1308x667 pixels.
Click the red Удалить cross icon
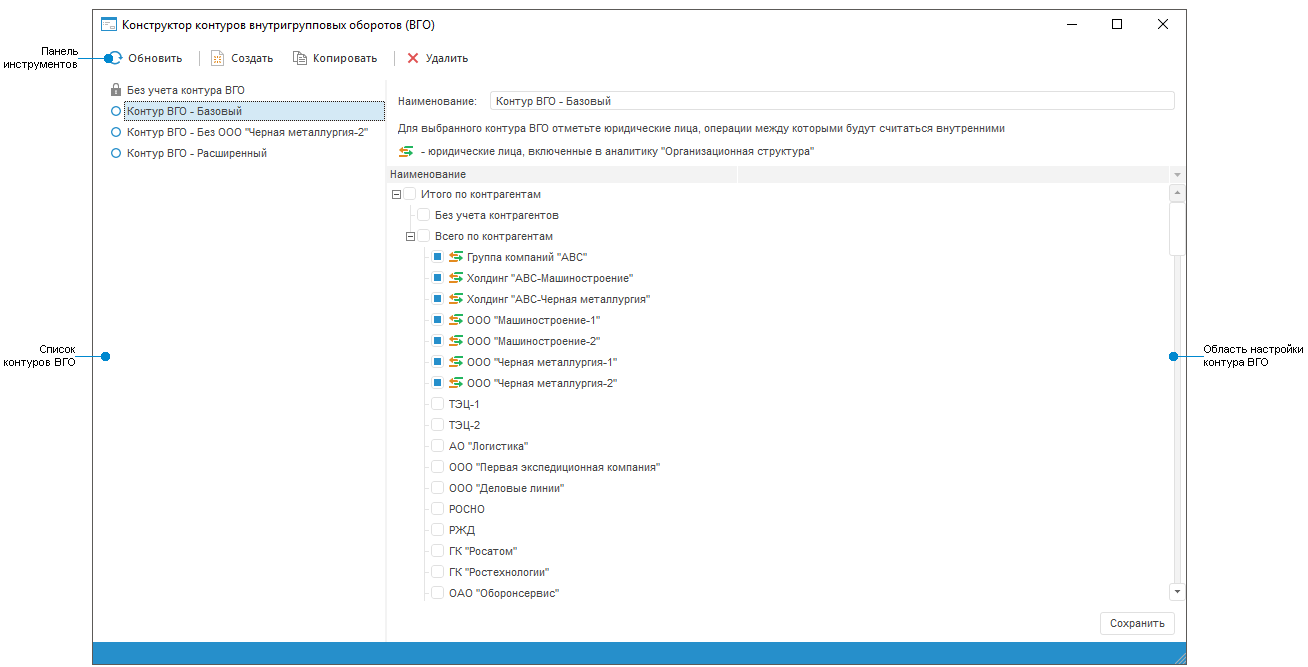pyautogui.click(x=413, y=58)
